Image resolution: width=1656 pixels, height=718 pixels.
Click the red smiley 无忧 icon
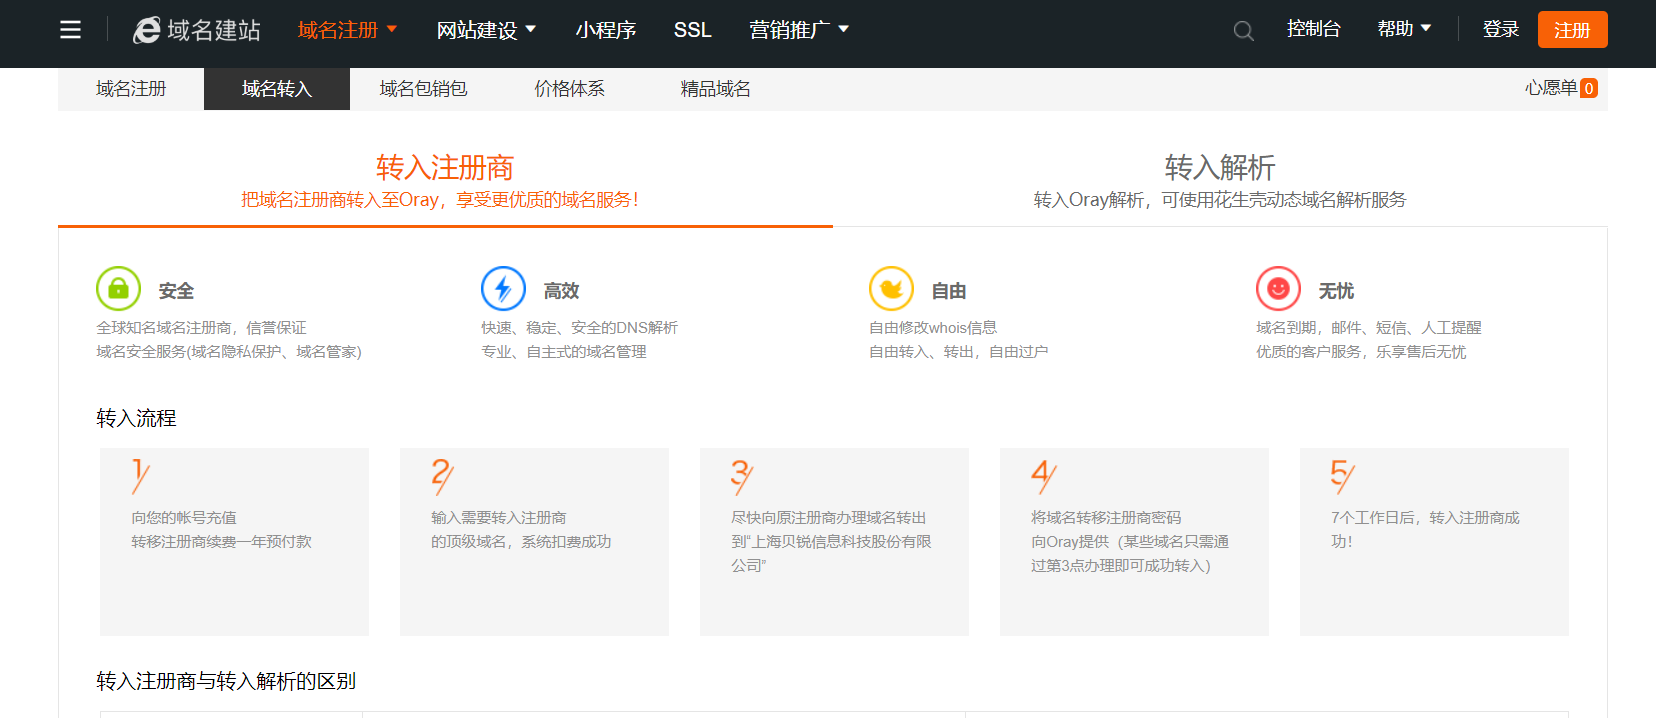(x=1278, y=289)
